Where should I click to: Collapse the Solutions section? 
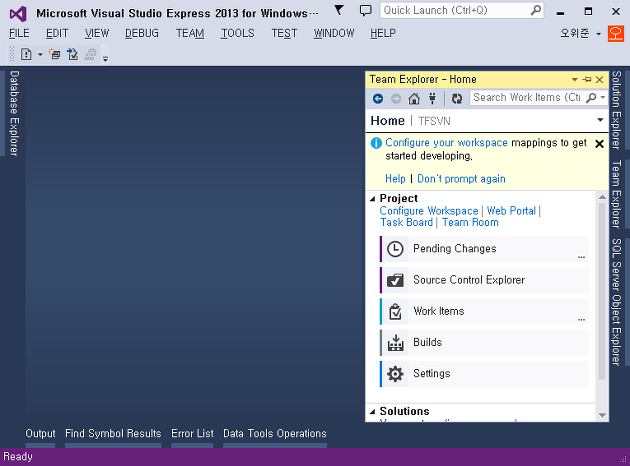[372, 411]
